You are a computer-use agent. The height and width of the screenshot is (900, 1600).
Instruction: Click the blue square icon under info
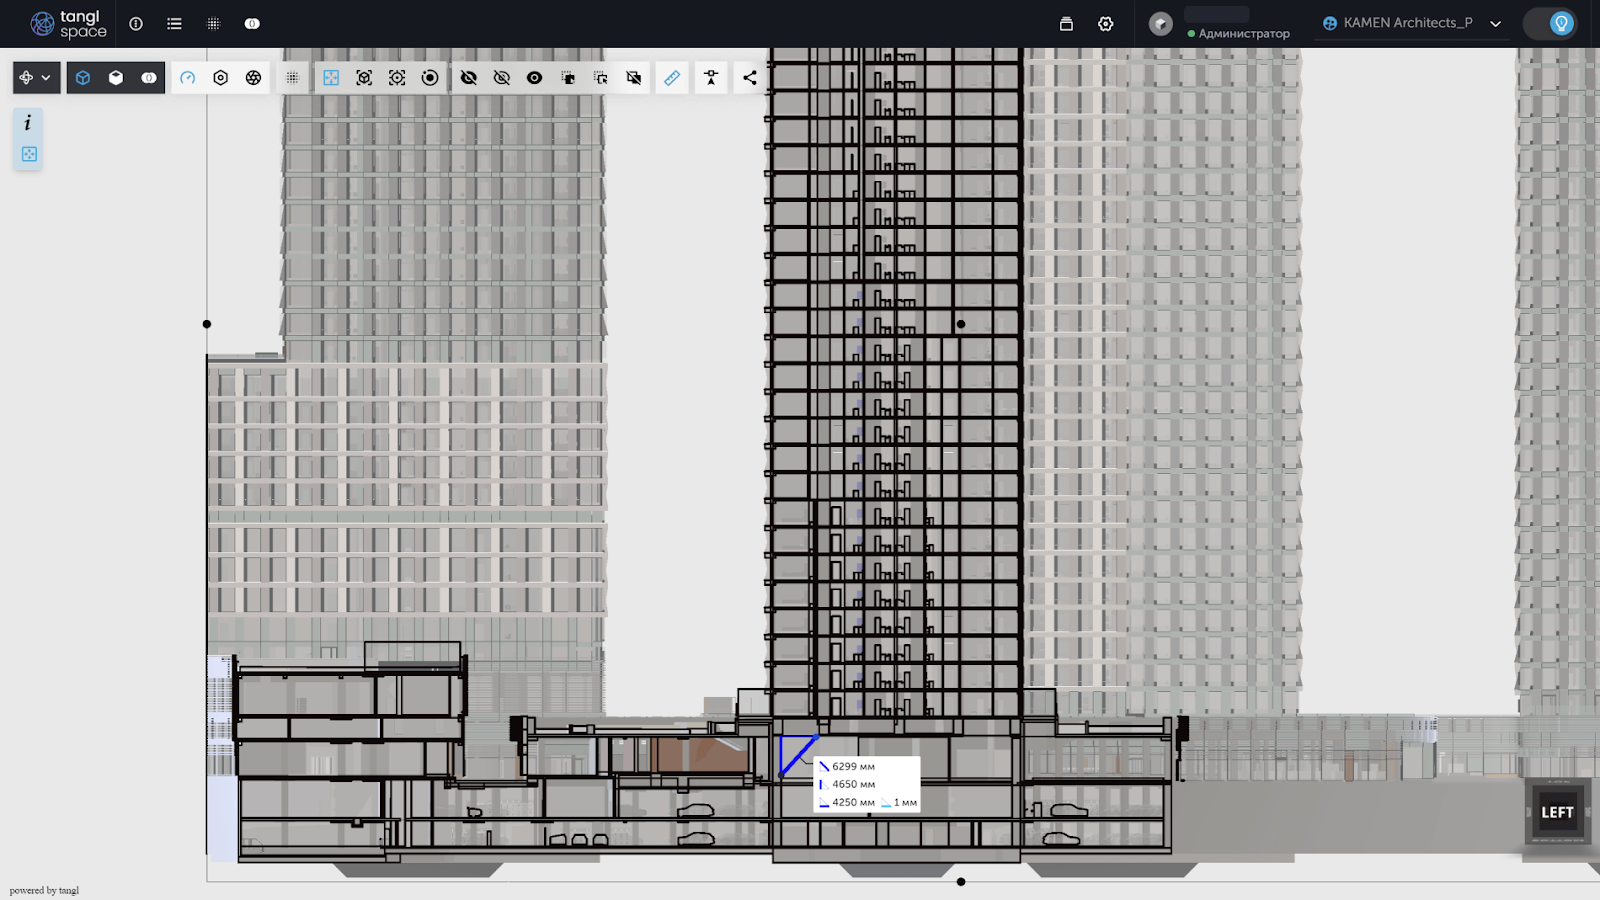[29, 154]
